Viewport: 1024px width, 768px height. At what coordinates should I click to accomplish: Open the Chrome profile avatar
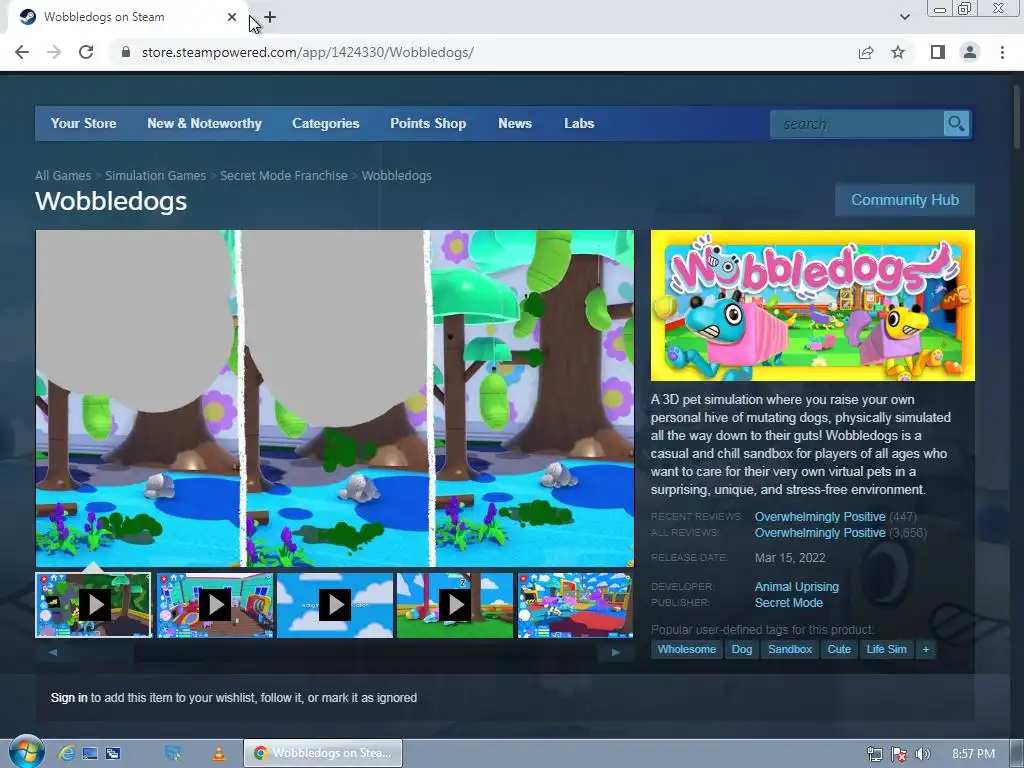pos(970,52)
